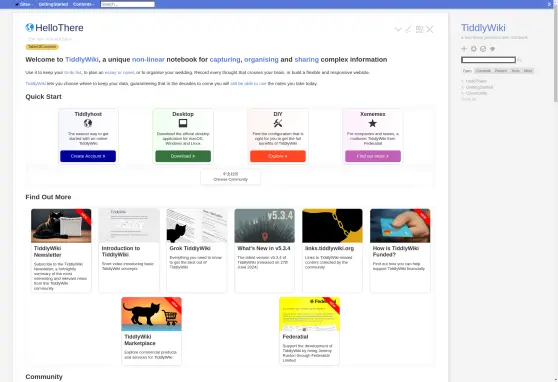Viewport: 558px width, 382px height.
Task: Switch to the Tools sidebar tab
Action: coord(515,71)
